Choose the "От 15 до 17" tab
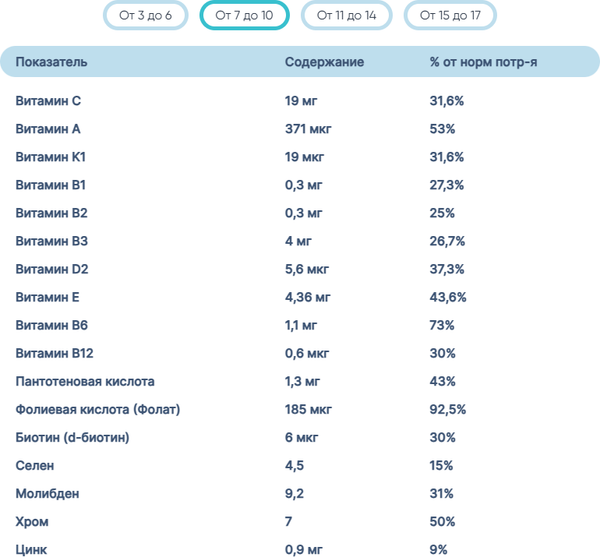This screenshot has height=557, width=600. point(450,16)
